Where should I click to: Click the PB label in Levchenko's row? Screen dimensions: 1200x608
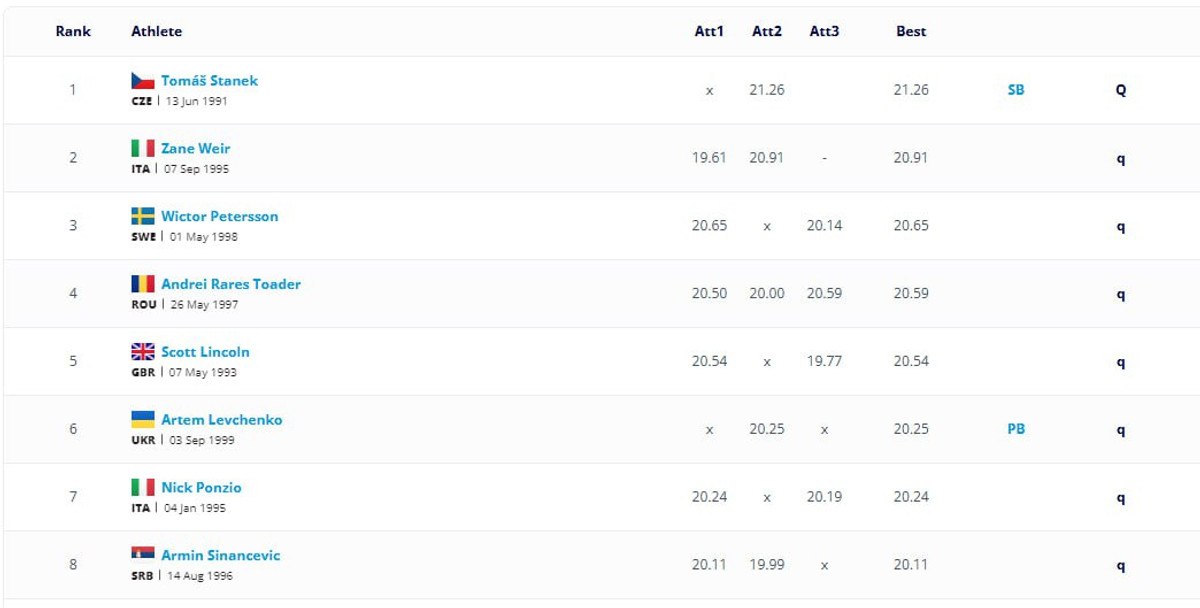tap(1016, 429)
